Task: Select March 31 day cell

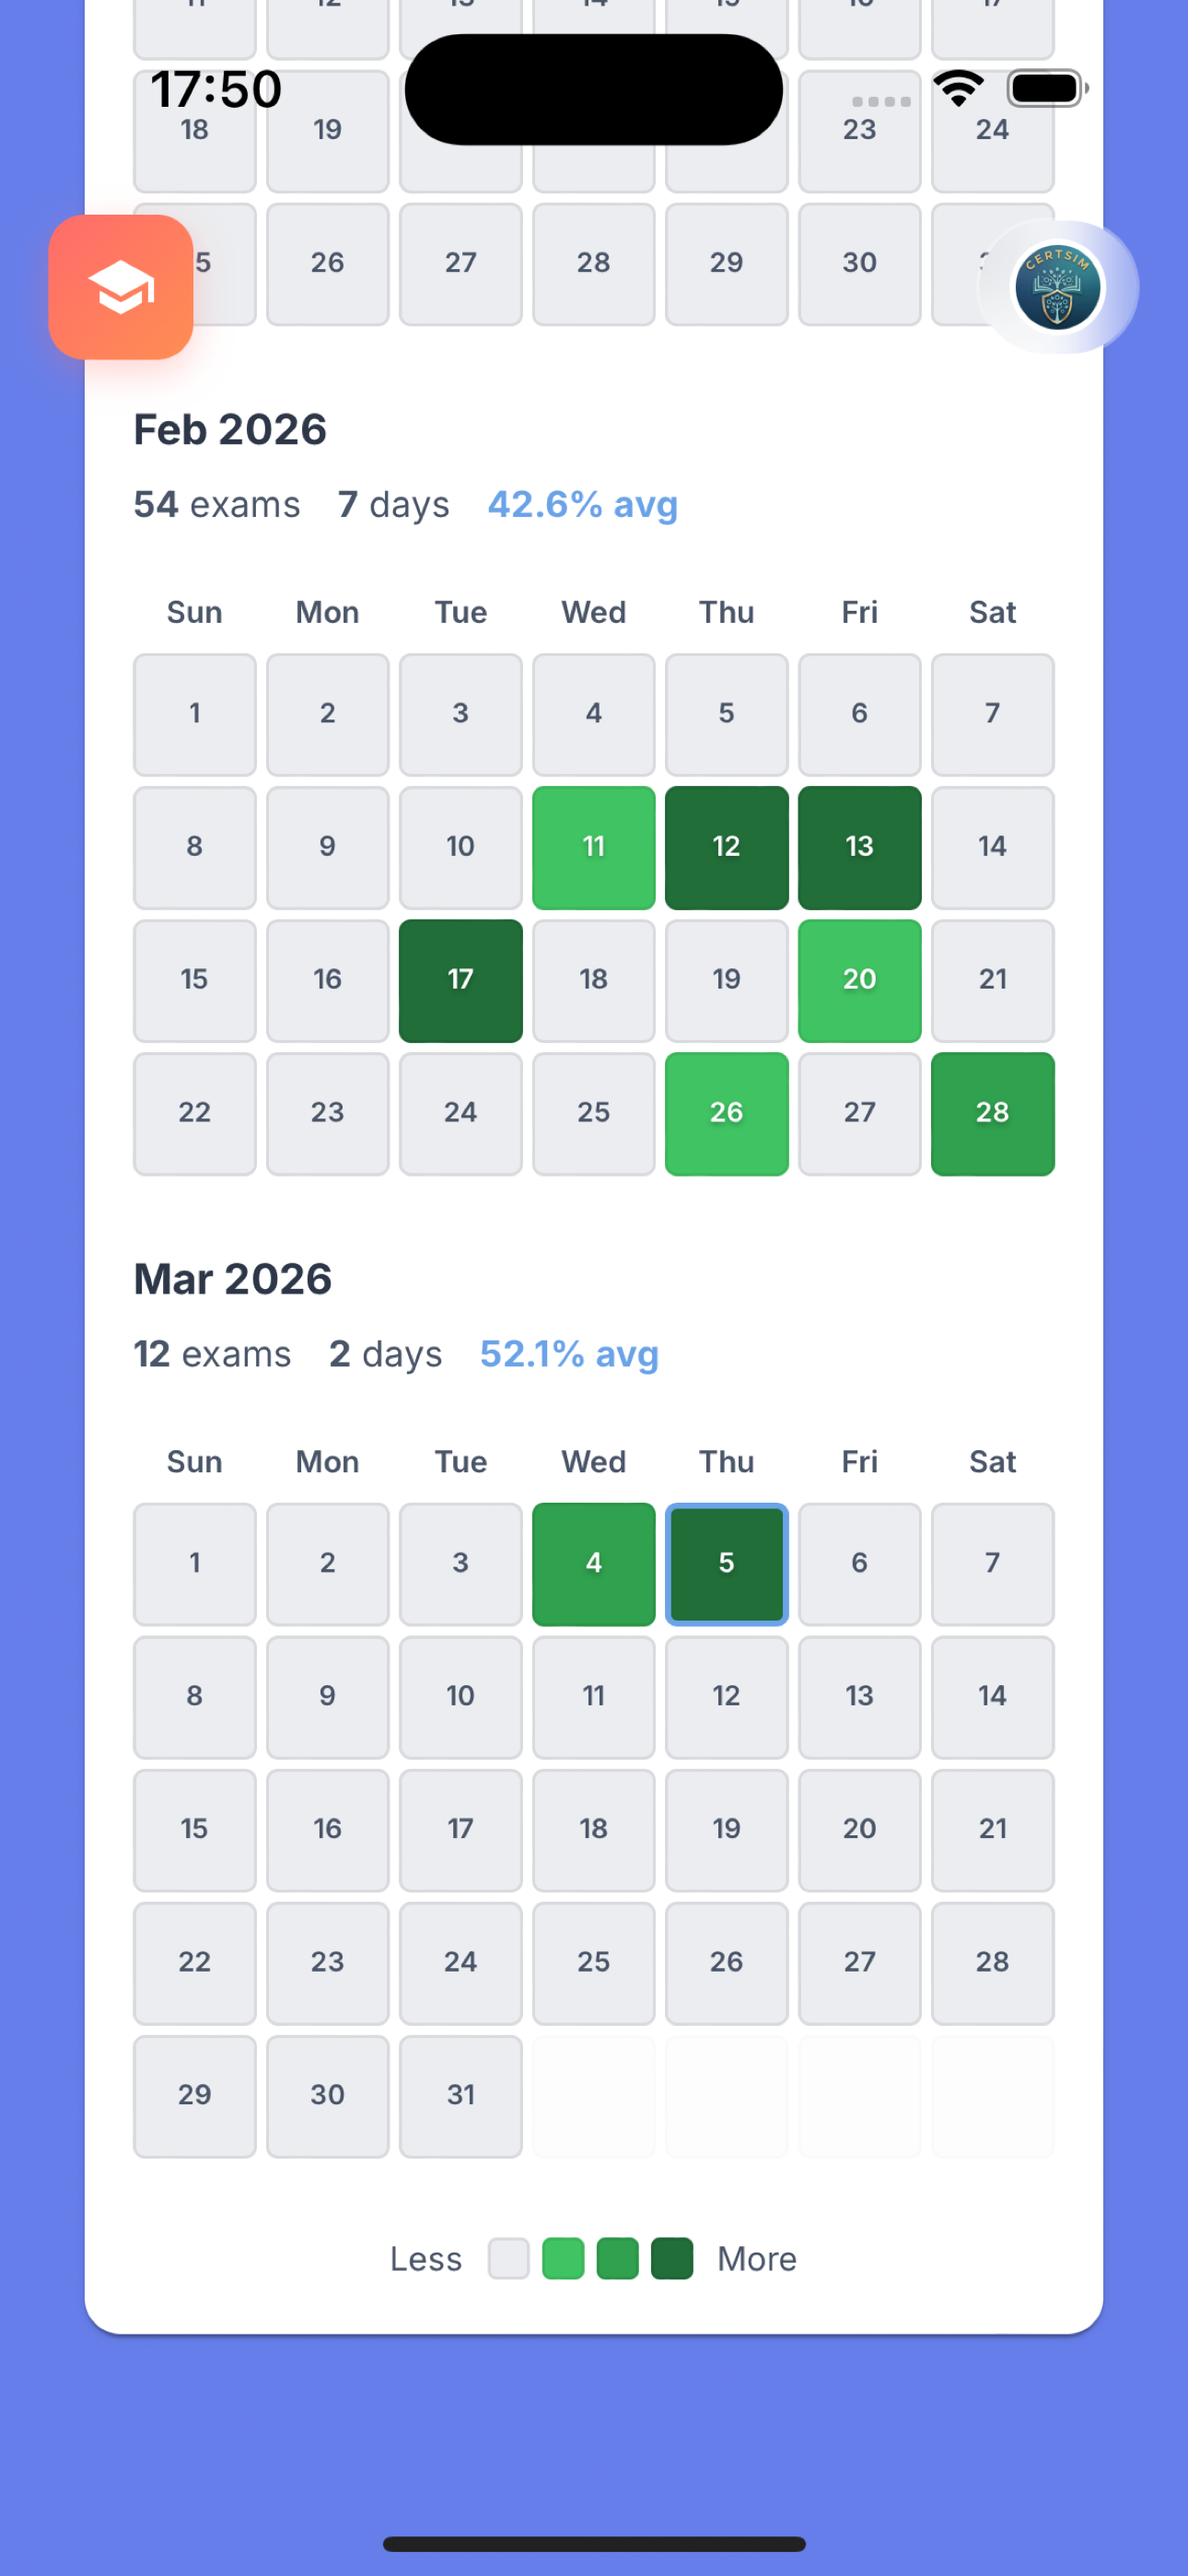Action: [x=461, y=2095]
